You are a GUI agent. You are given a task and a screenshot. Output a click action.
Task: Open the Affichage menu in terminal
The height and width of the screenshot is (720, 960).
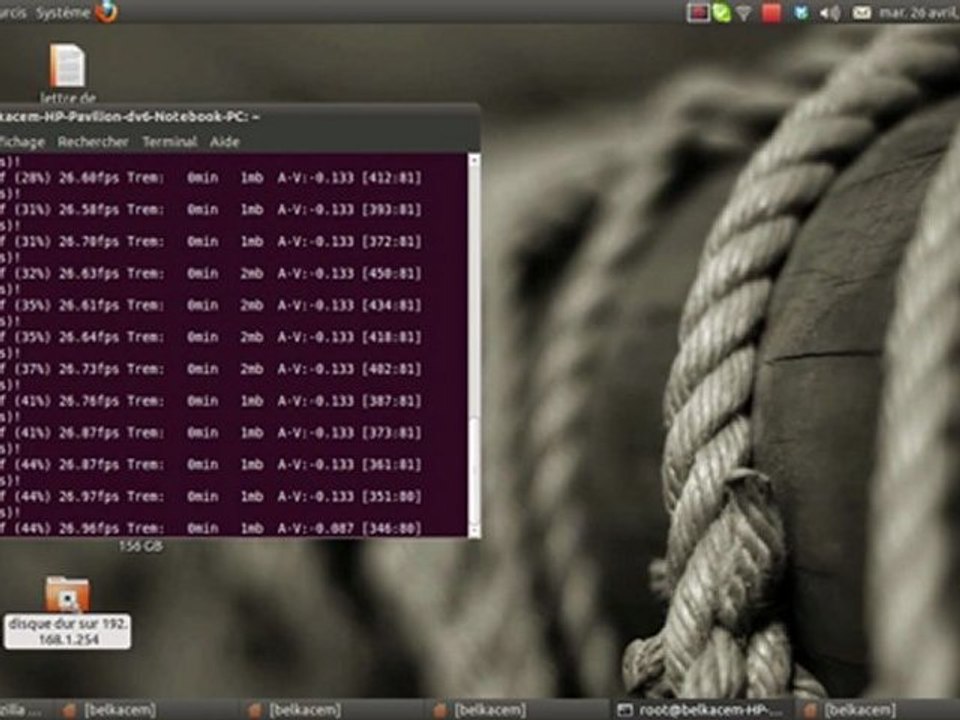[x=22, y=142]
